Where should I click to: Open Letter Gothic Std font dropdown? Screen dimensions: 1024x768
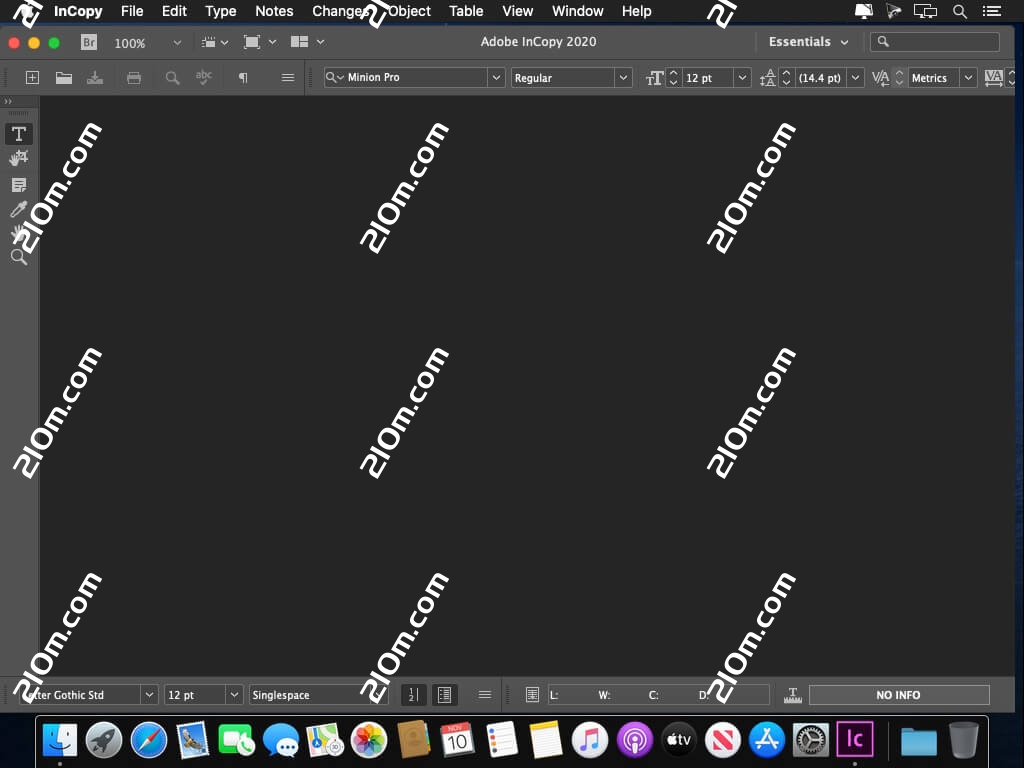[x=149, y=695]
